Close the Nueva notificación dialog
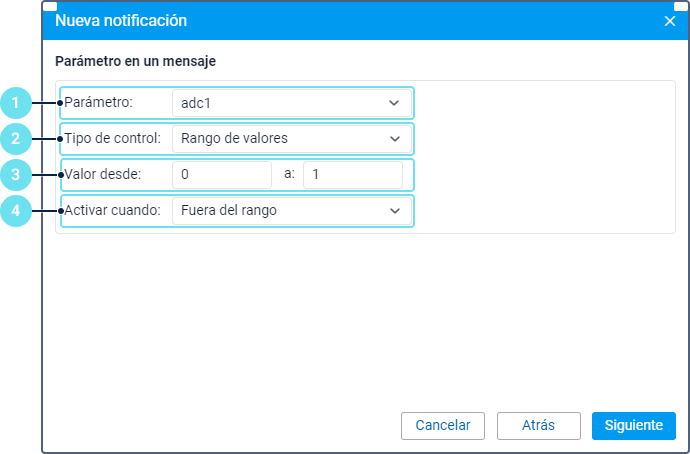The width and height of the screenshot is (690, 454). pos(669,21)
